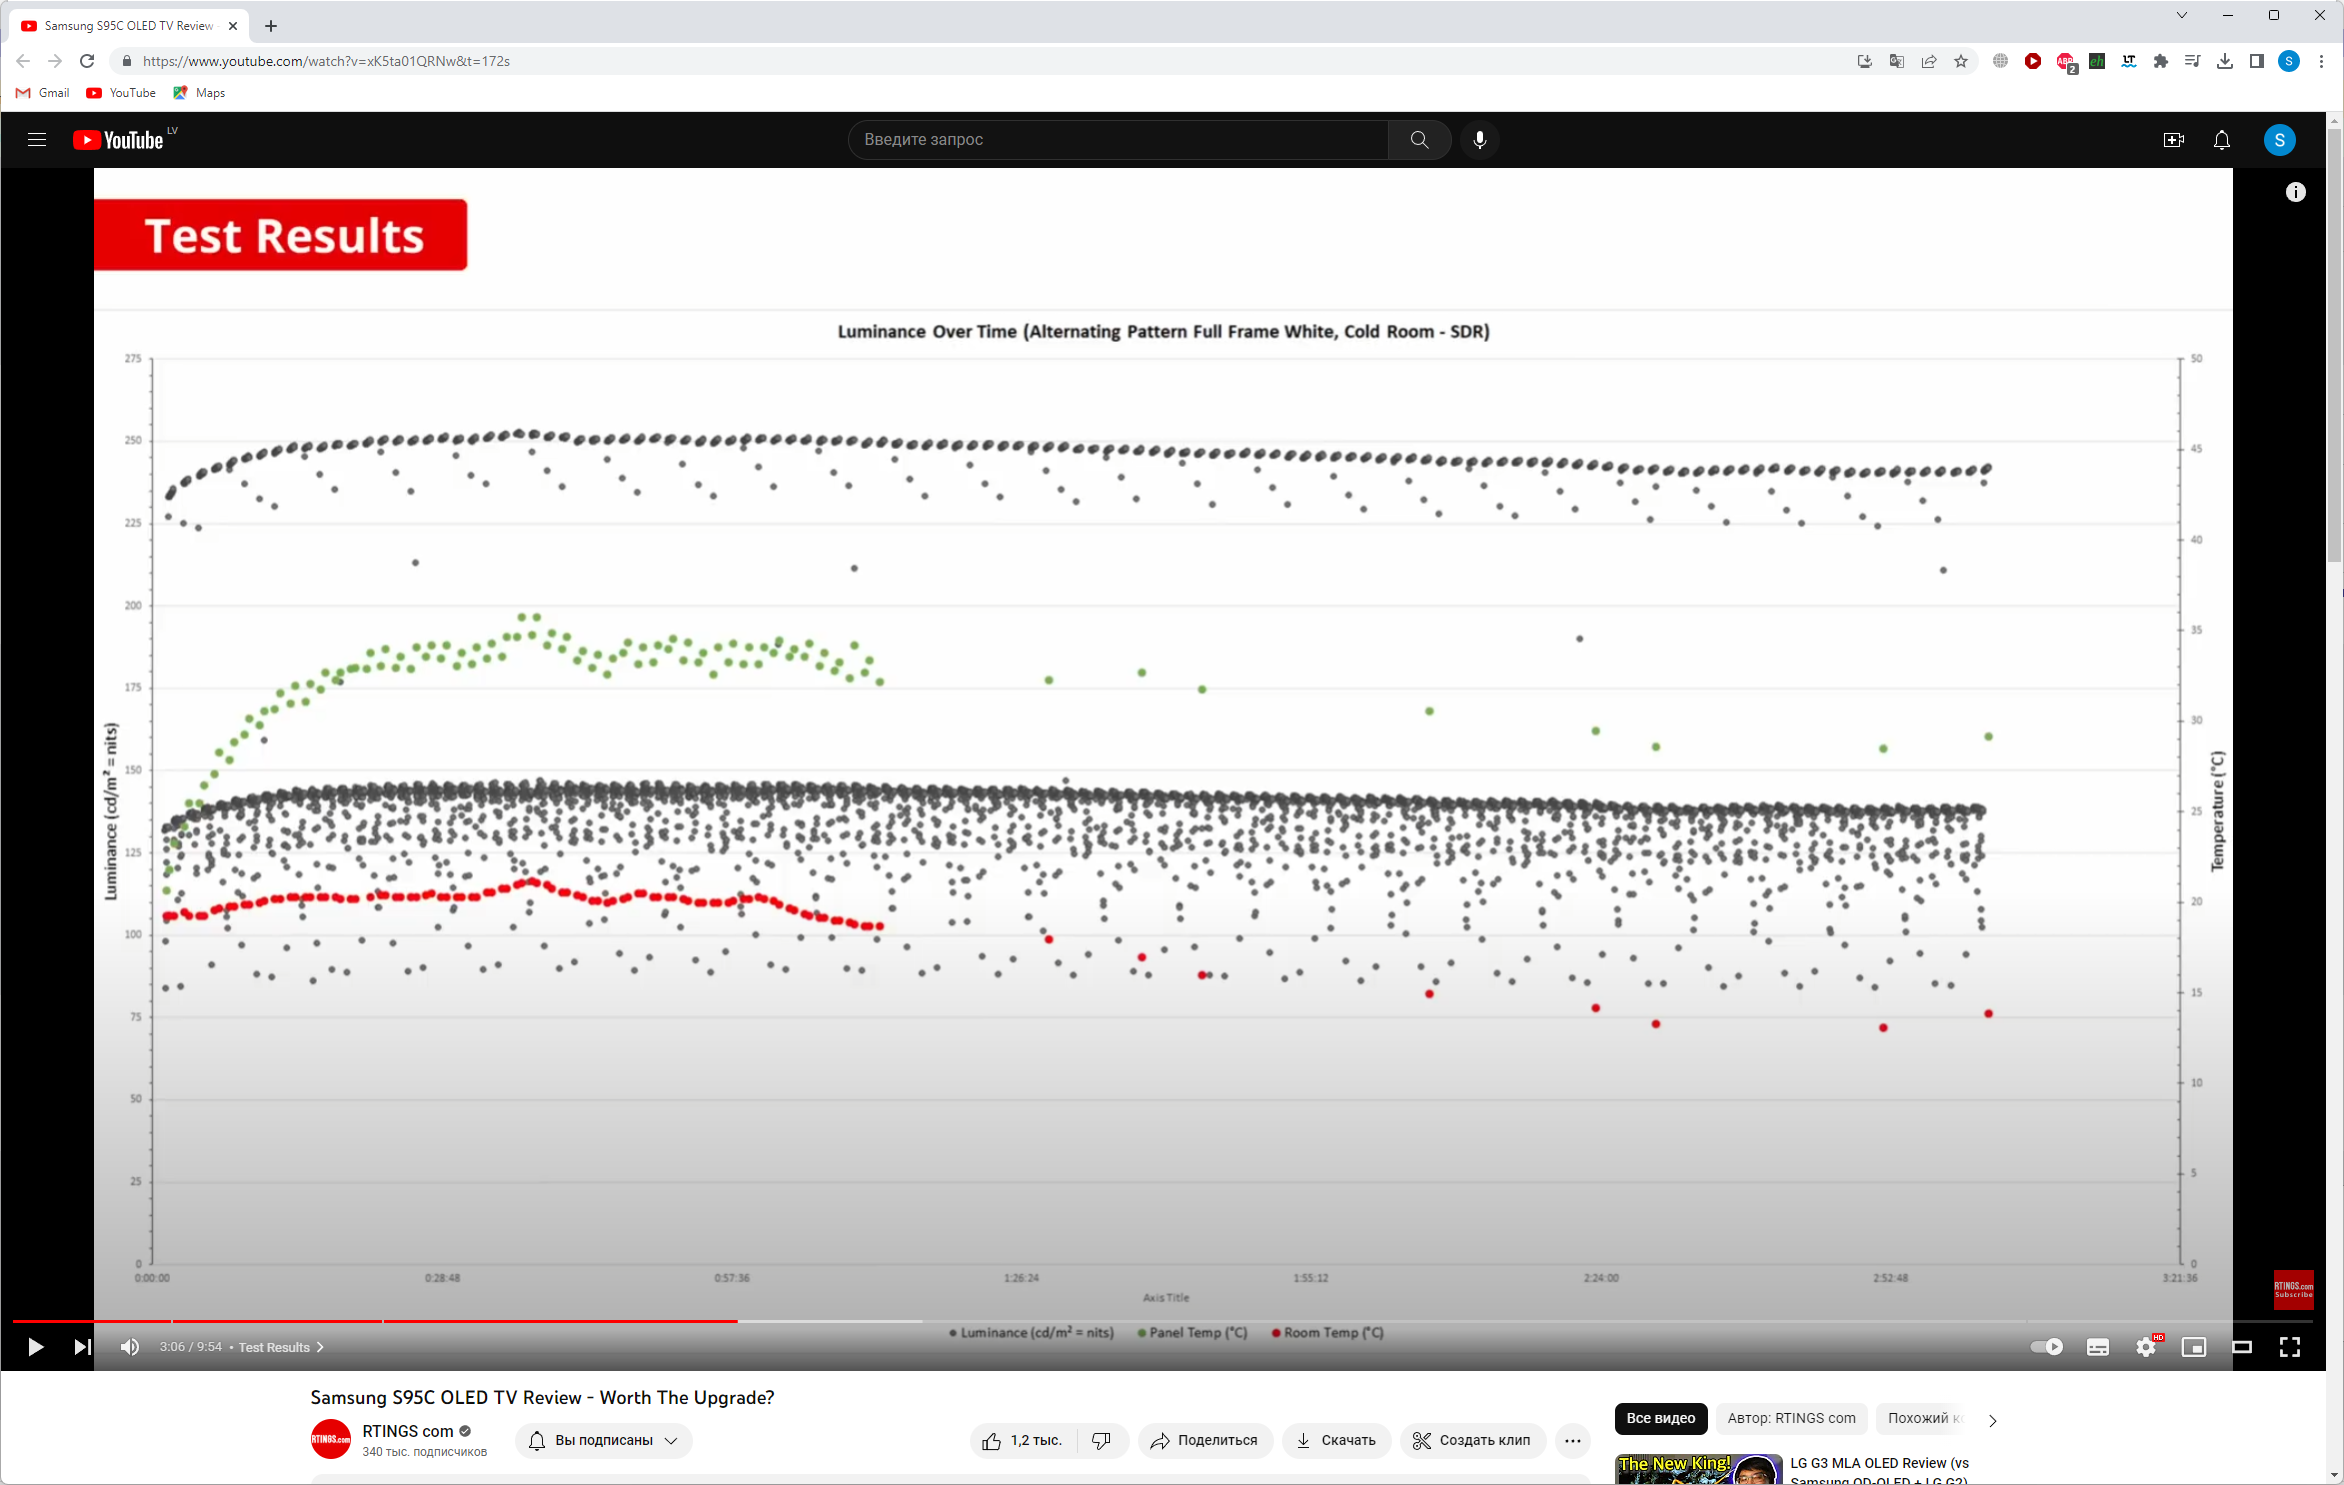Select the Автор: RTINGS com chip

(x=1791, y=1418)
